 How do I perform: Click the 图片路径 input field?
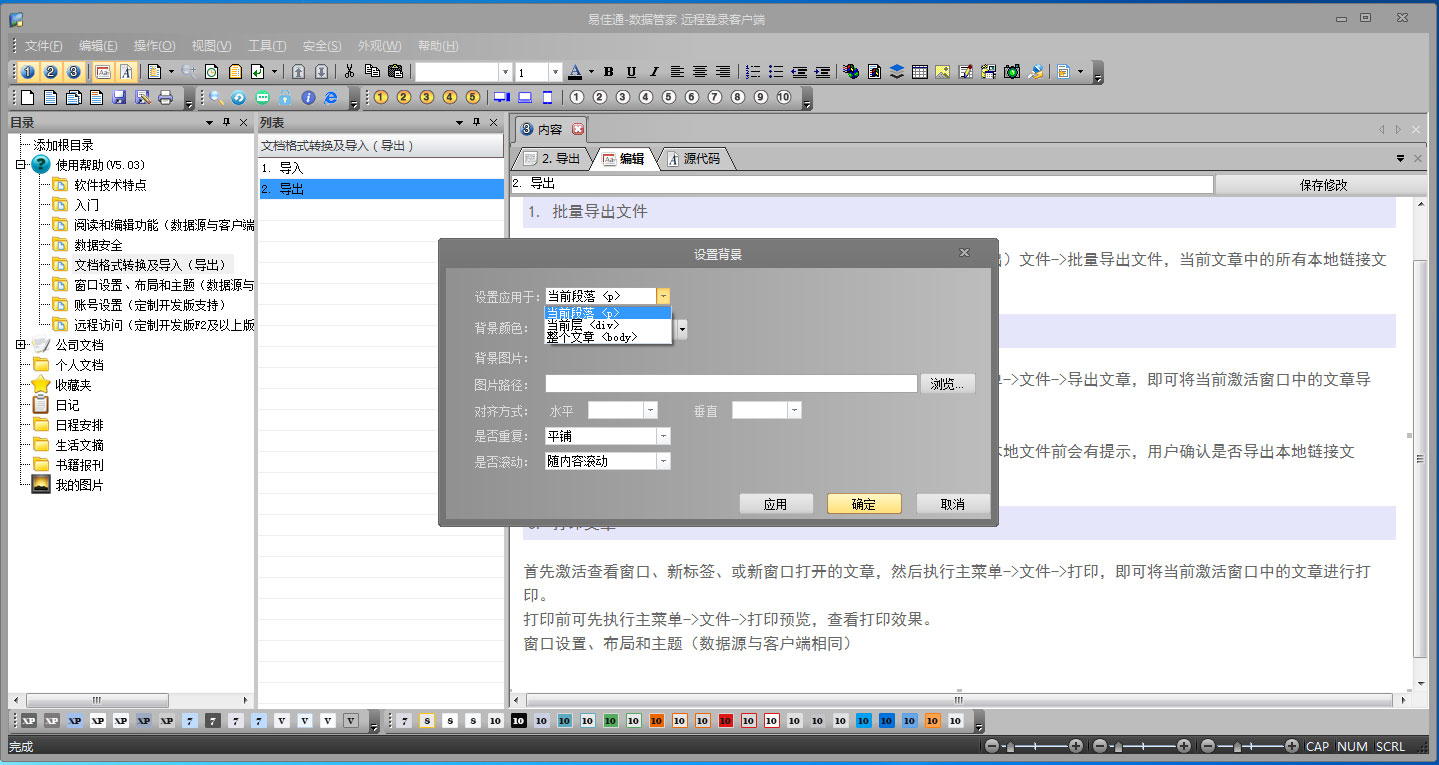tap(731, 384)
